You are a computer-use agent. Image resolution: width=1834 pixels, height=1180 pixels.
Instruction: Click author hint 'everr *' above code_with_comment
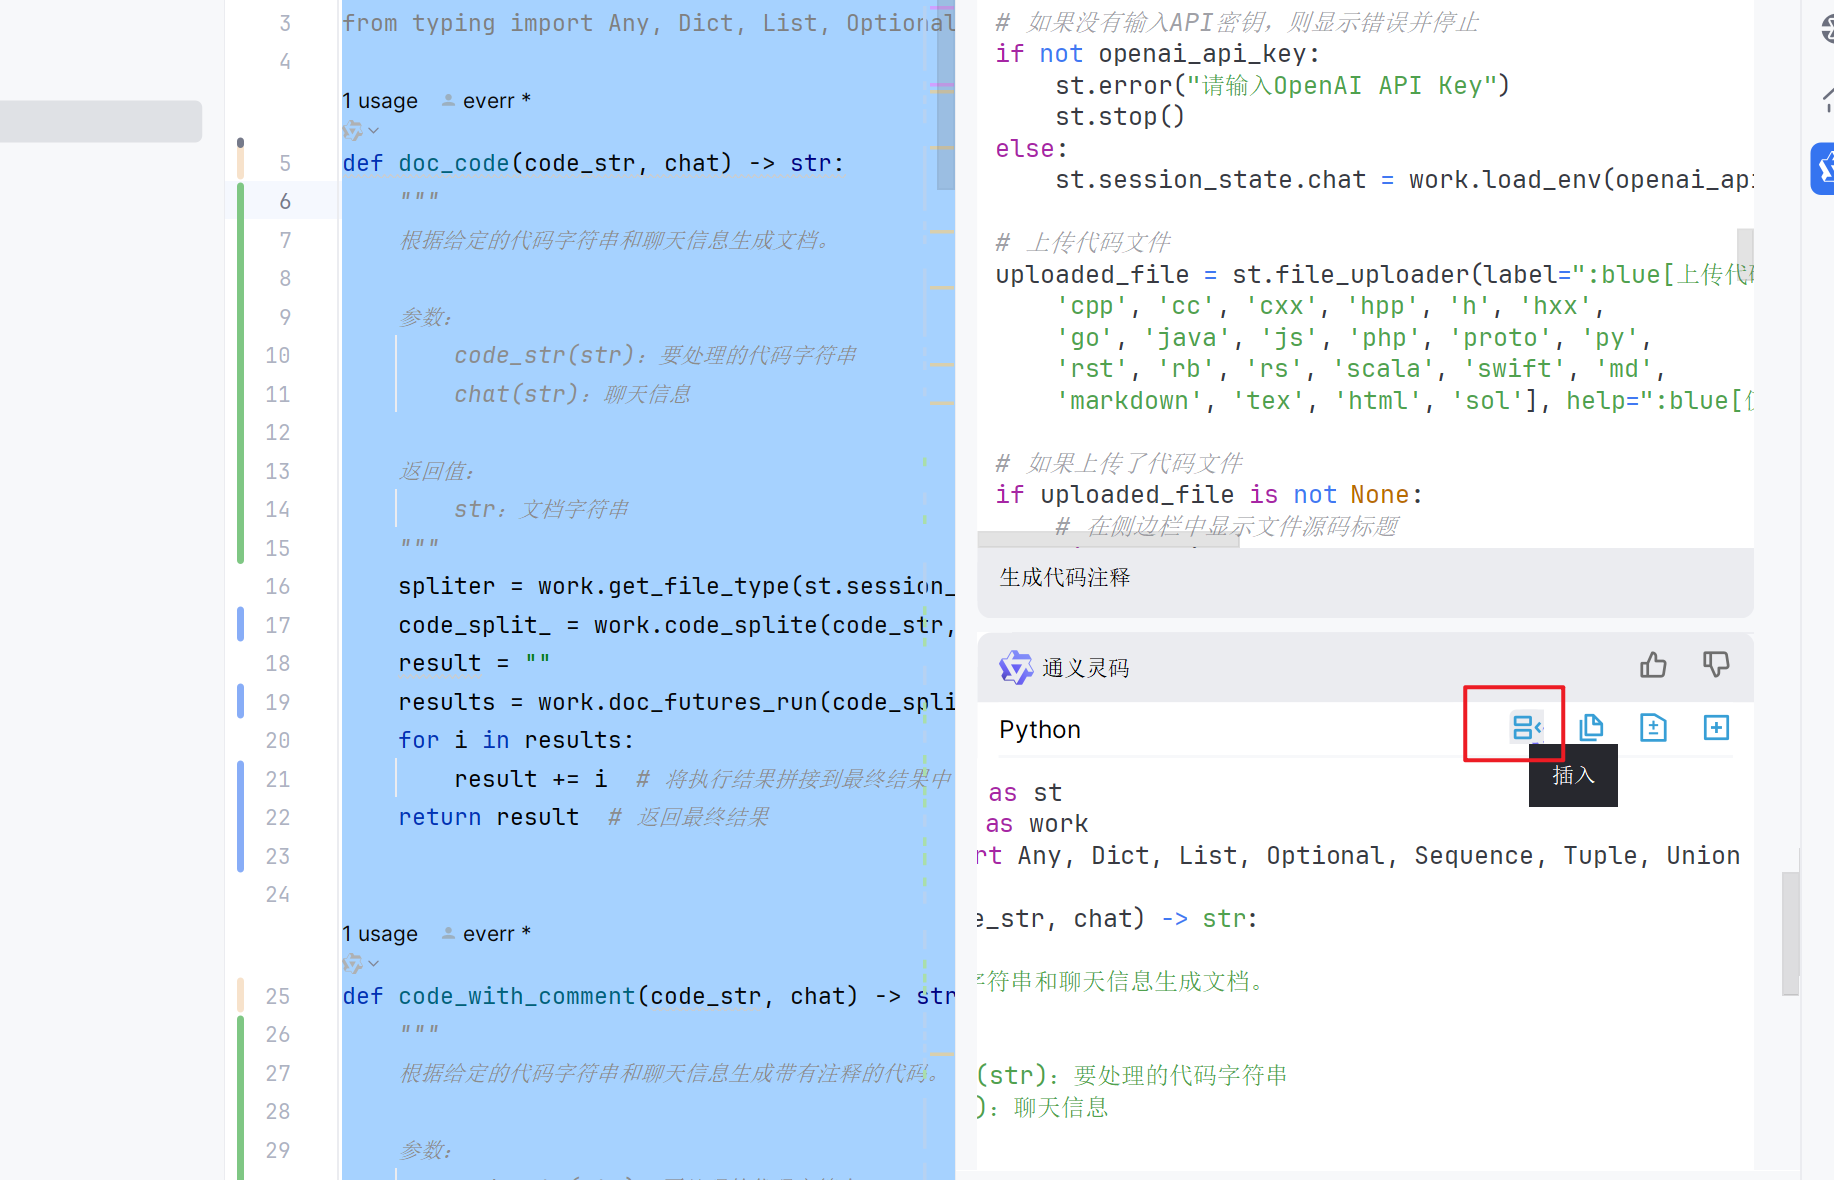[487, 934]
